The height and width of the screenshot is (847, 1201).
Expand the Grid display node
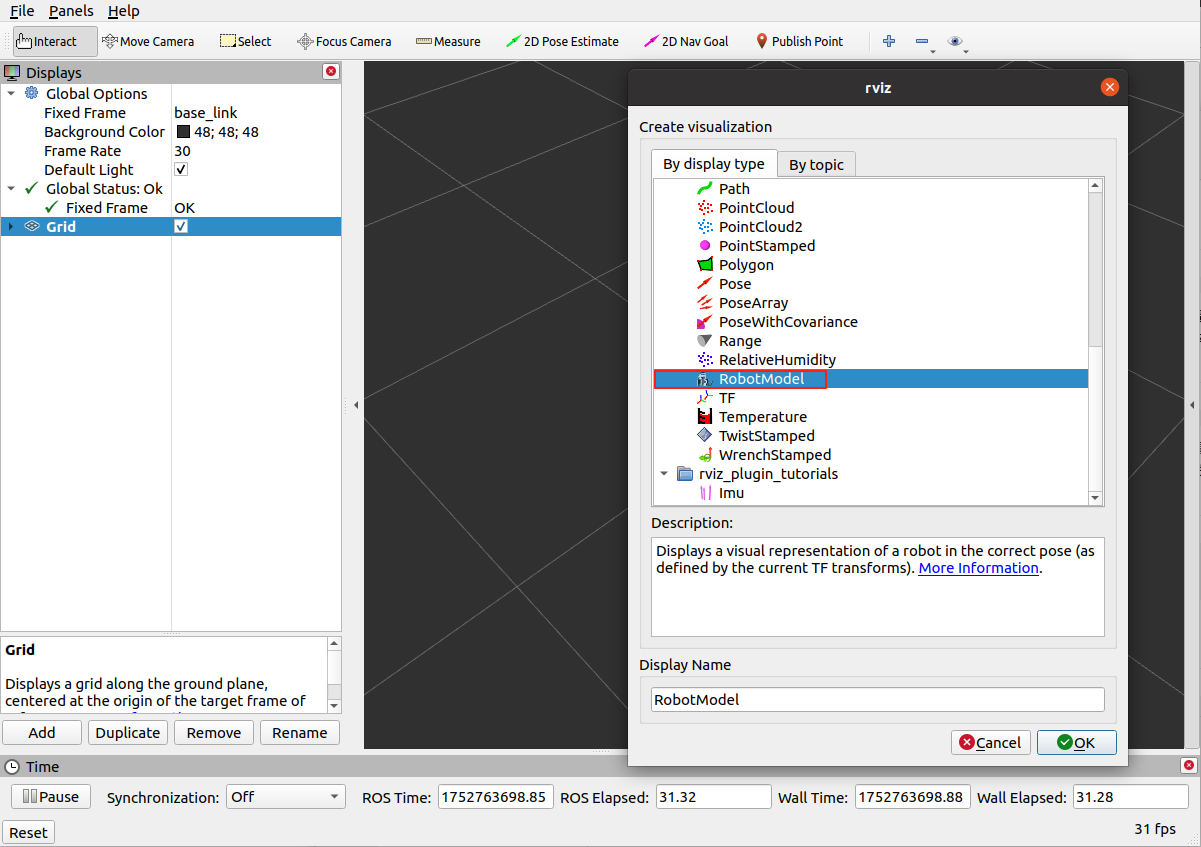11,226
